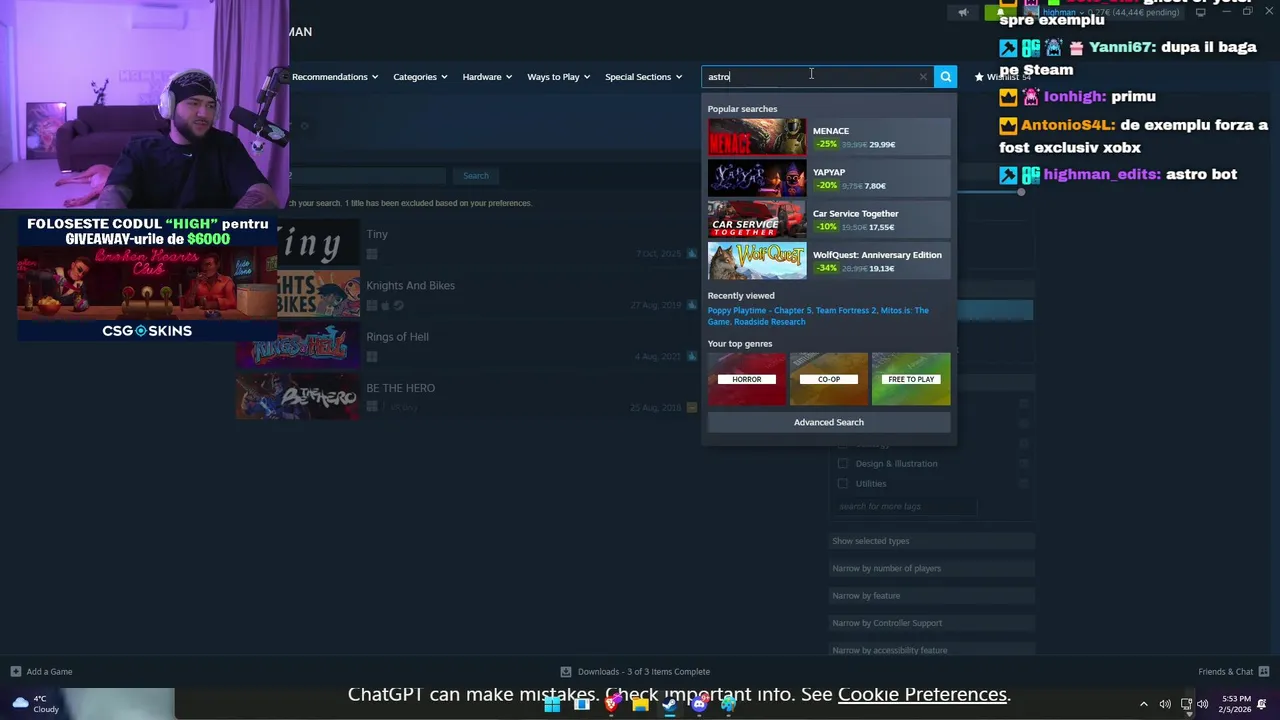The image size is (1280, 720).
Task: Tick the Design & Illustration checkbox
Action: click(x=843, y=464)
